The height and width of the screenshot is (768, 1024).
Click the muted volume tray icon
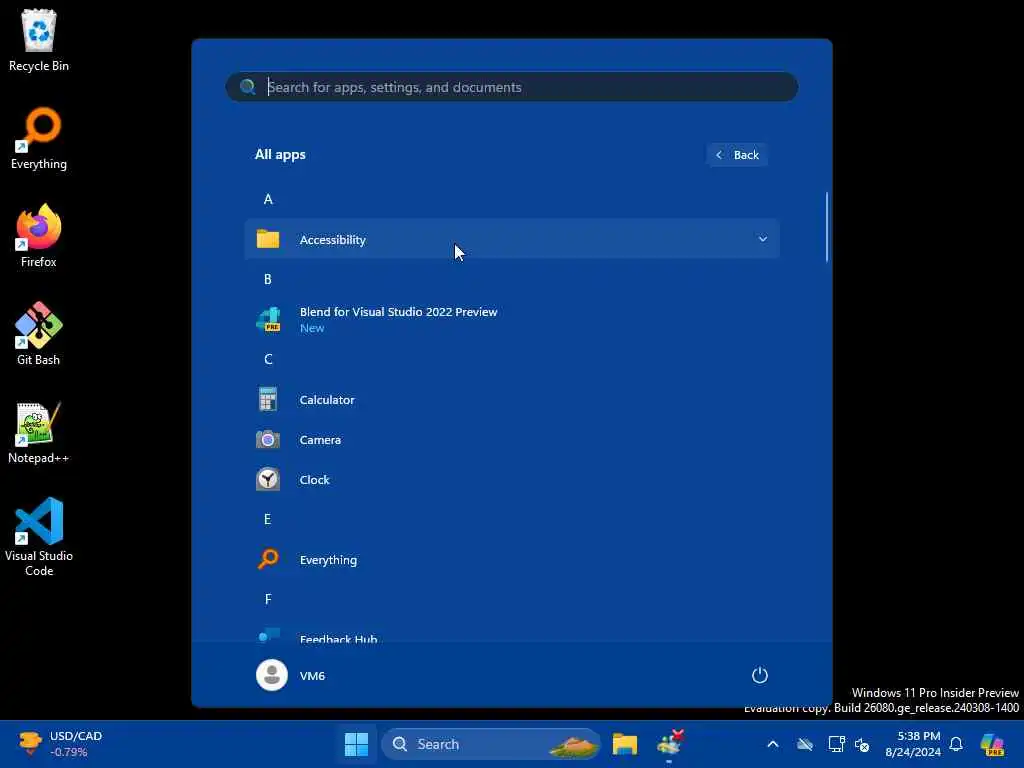[x=862, y=744]
